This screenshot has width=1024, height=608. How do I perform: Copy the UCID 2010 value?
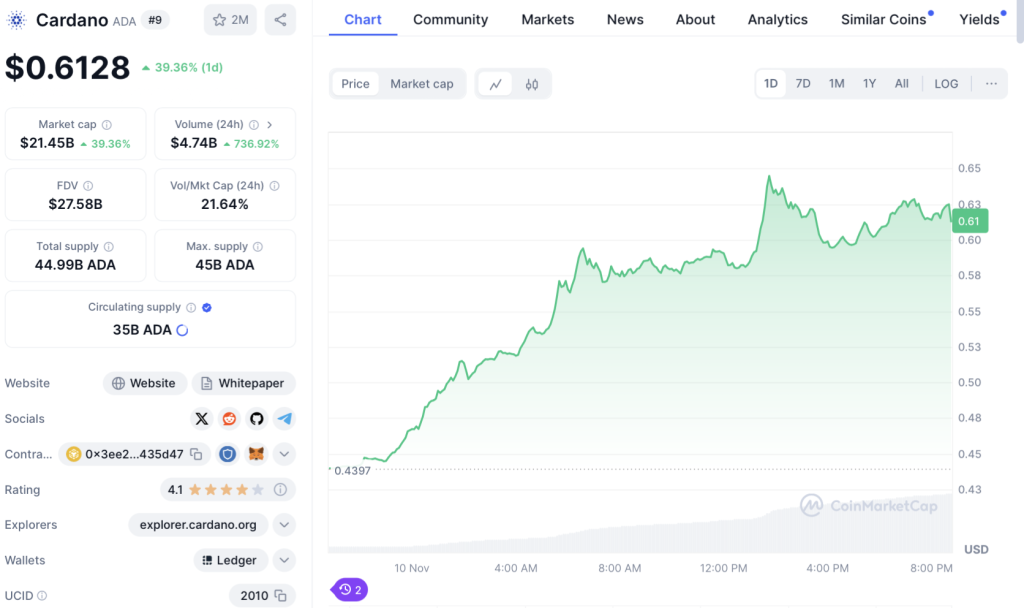pos(281,596)
